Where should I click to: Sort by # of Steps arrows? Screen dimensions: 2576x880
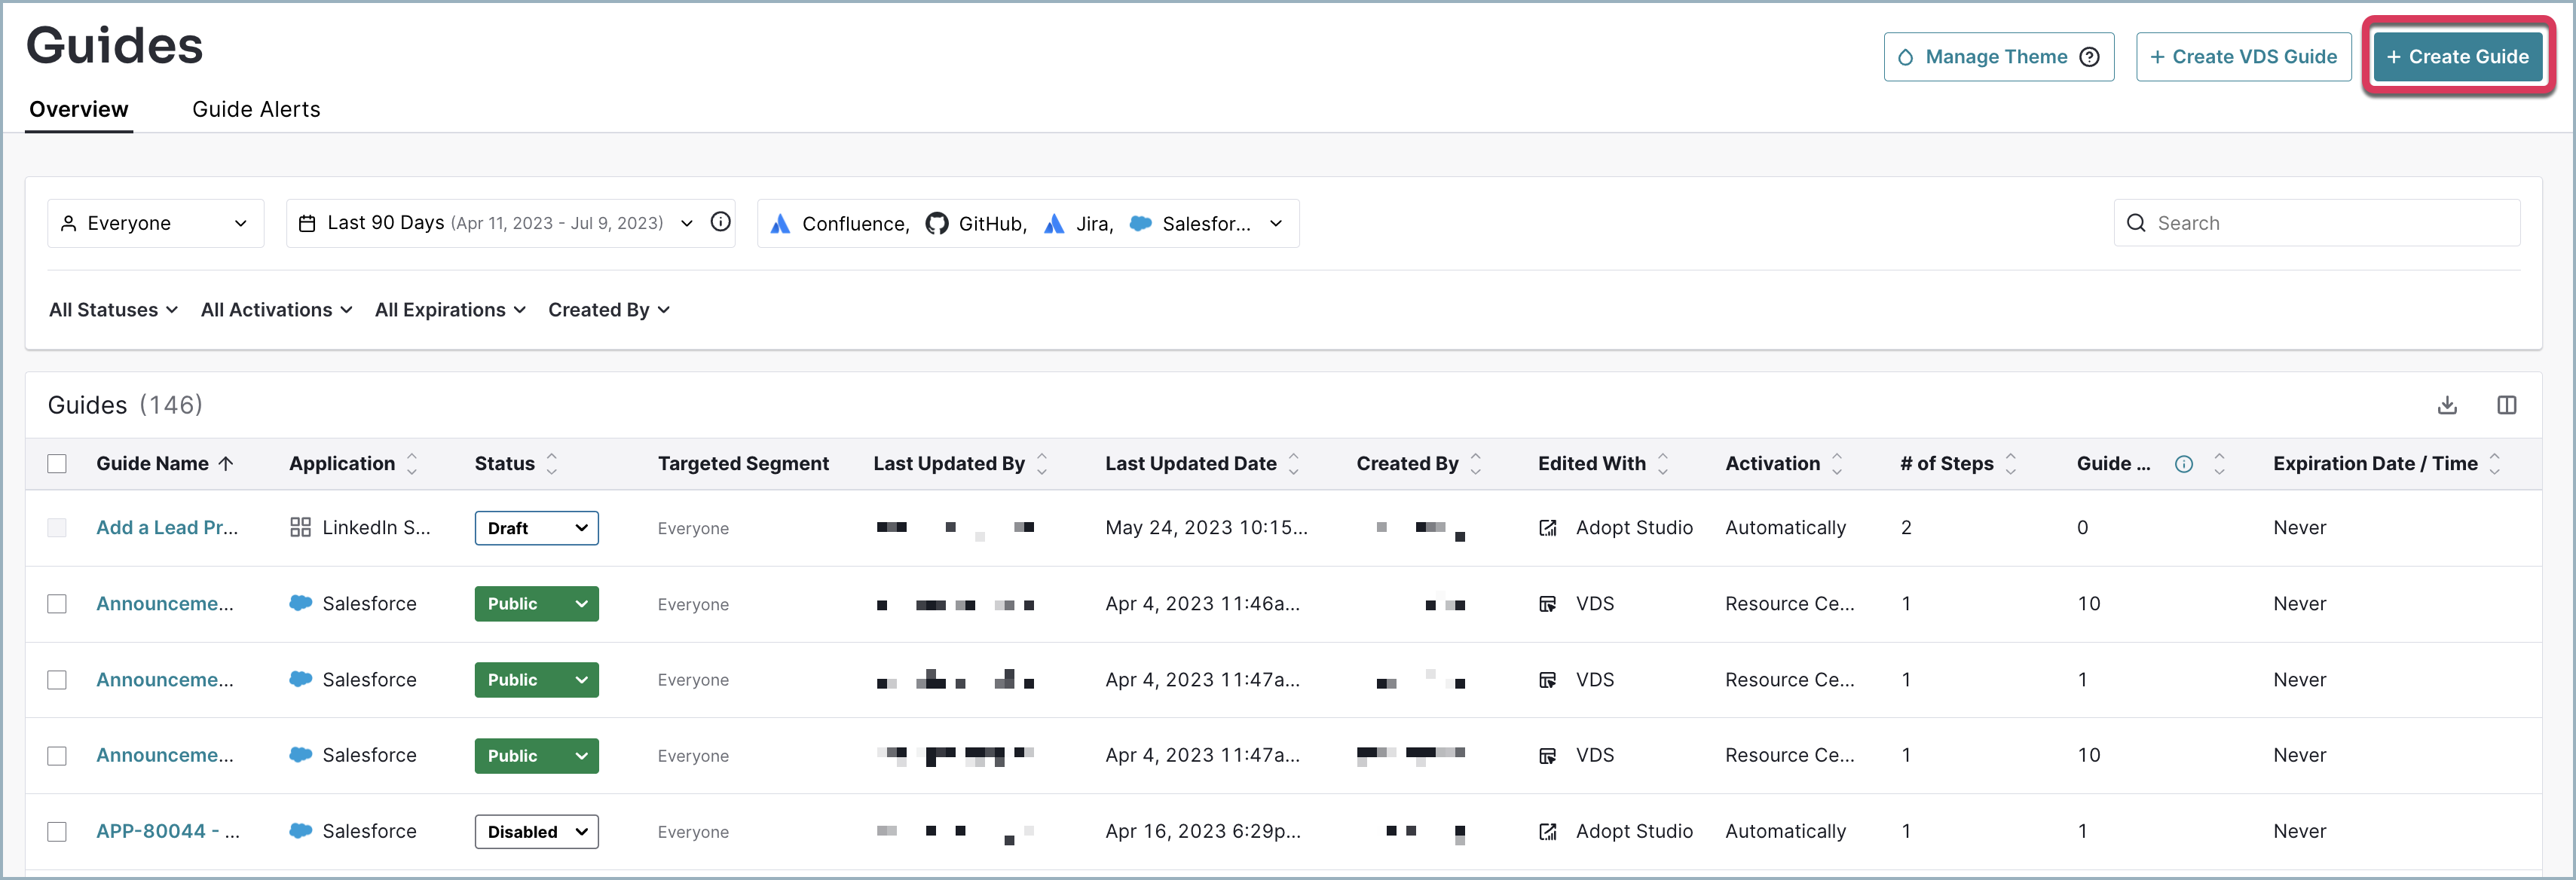tap(2010, 463)
